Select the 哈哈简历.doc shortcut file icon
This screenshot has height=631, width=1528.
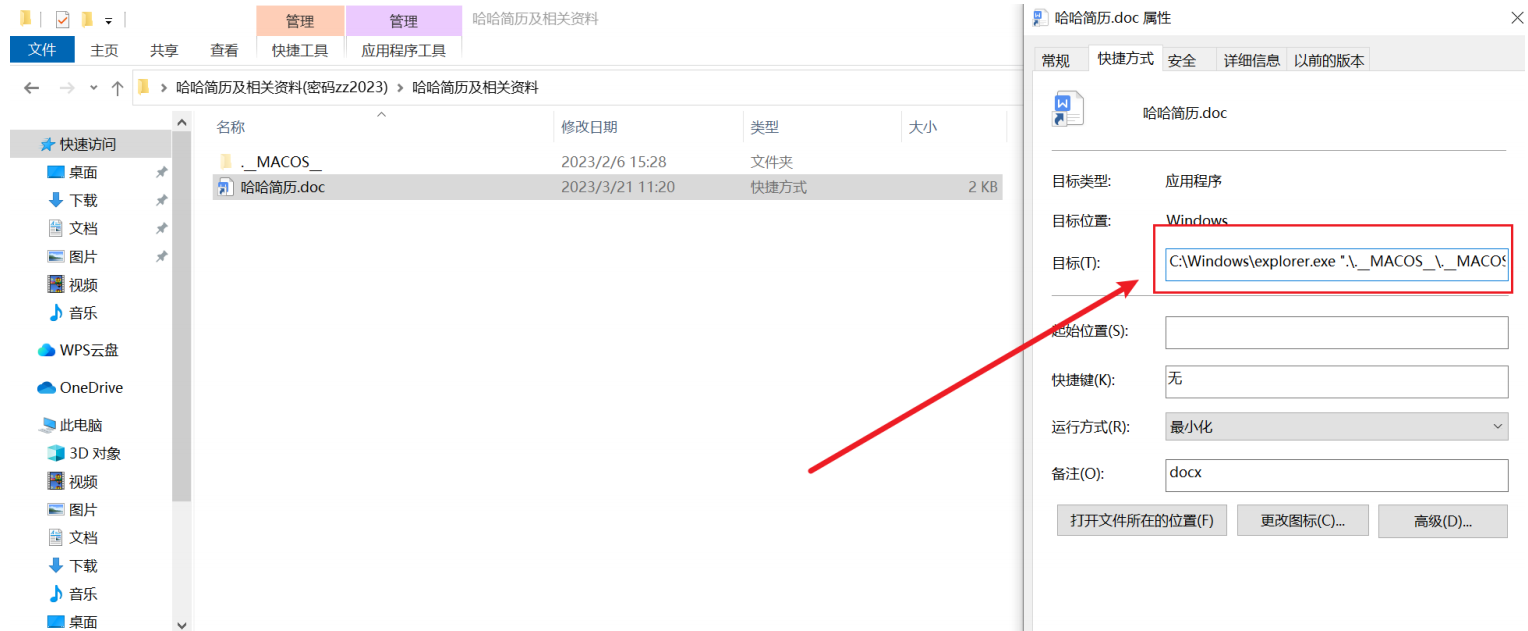click(x=225, y=187)
